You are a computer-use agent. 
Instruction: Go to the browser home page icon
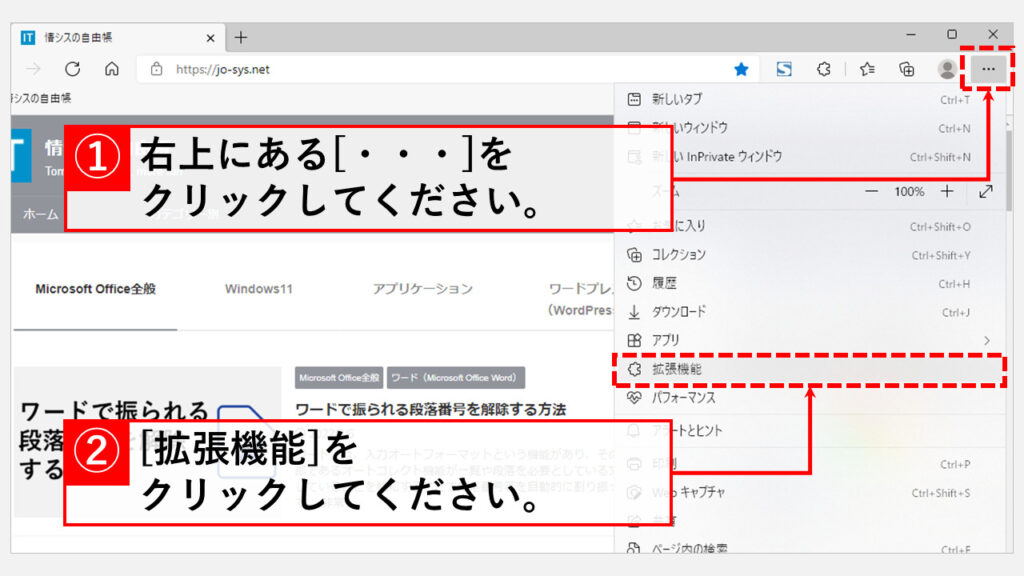point(112,69)
